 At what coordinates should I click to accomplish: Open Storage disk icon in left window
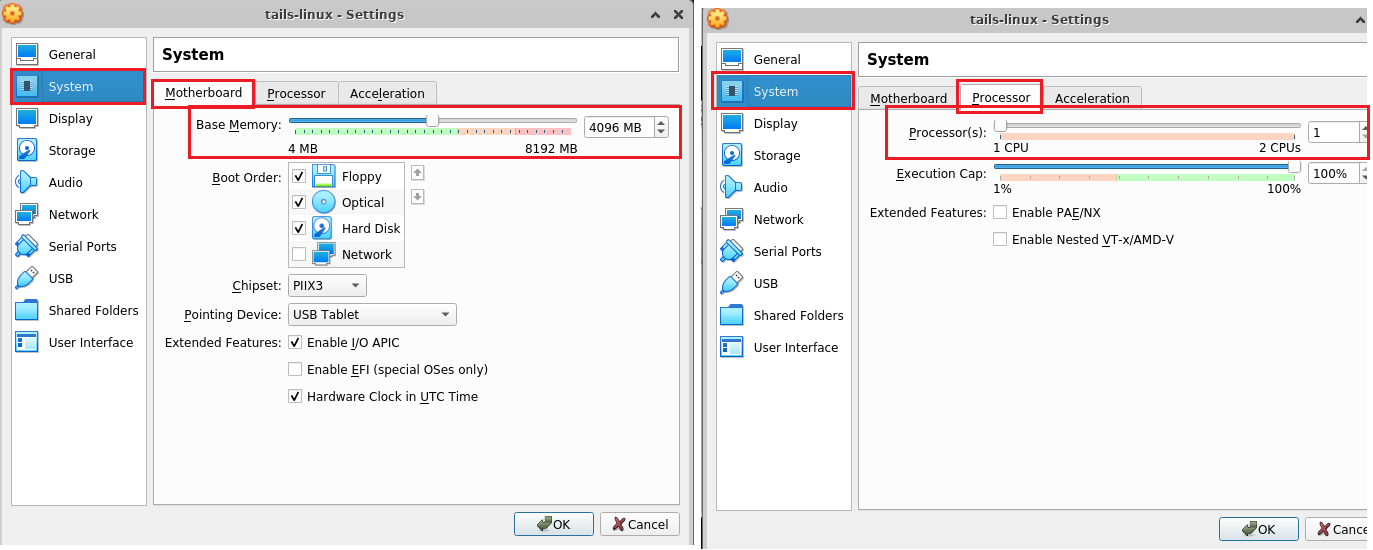28,150
